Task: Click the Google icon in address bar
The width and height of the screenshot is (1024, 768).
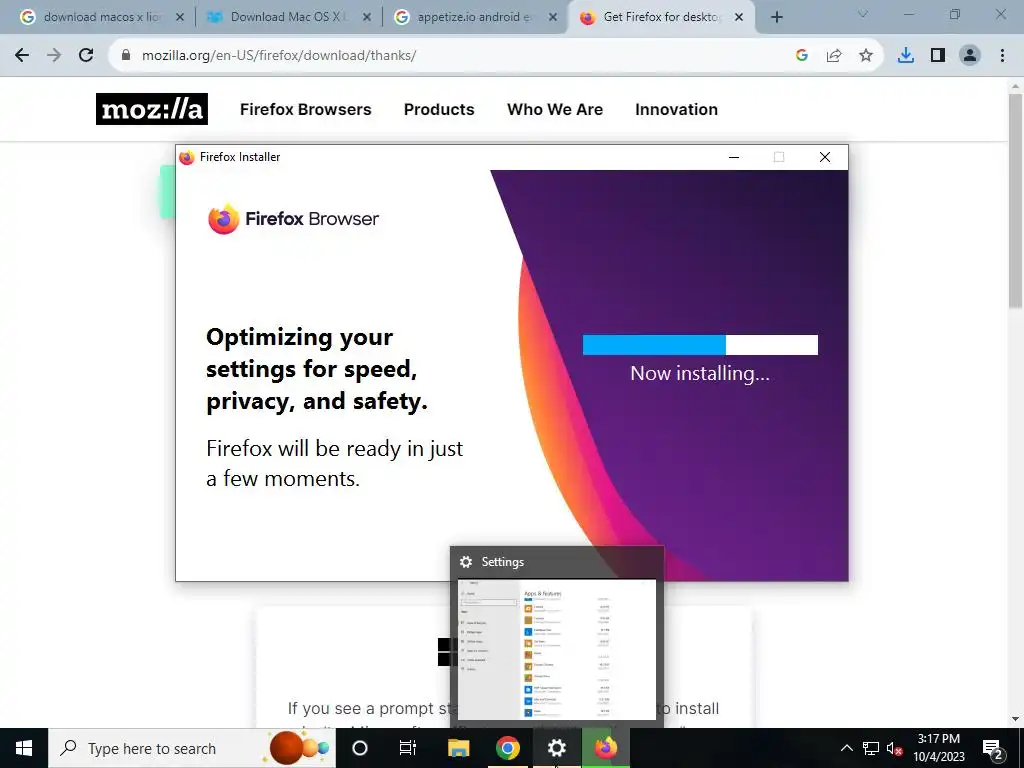Action: (802, 56)
